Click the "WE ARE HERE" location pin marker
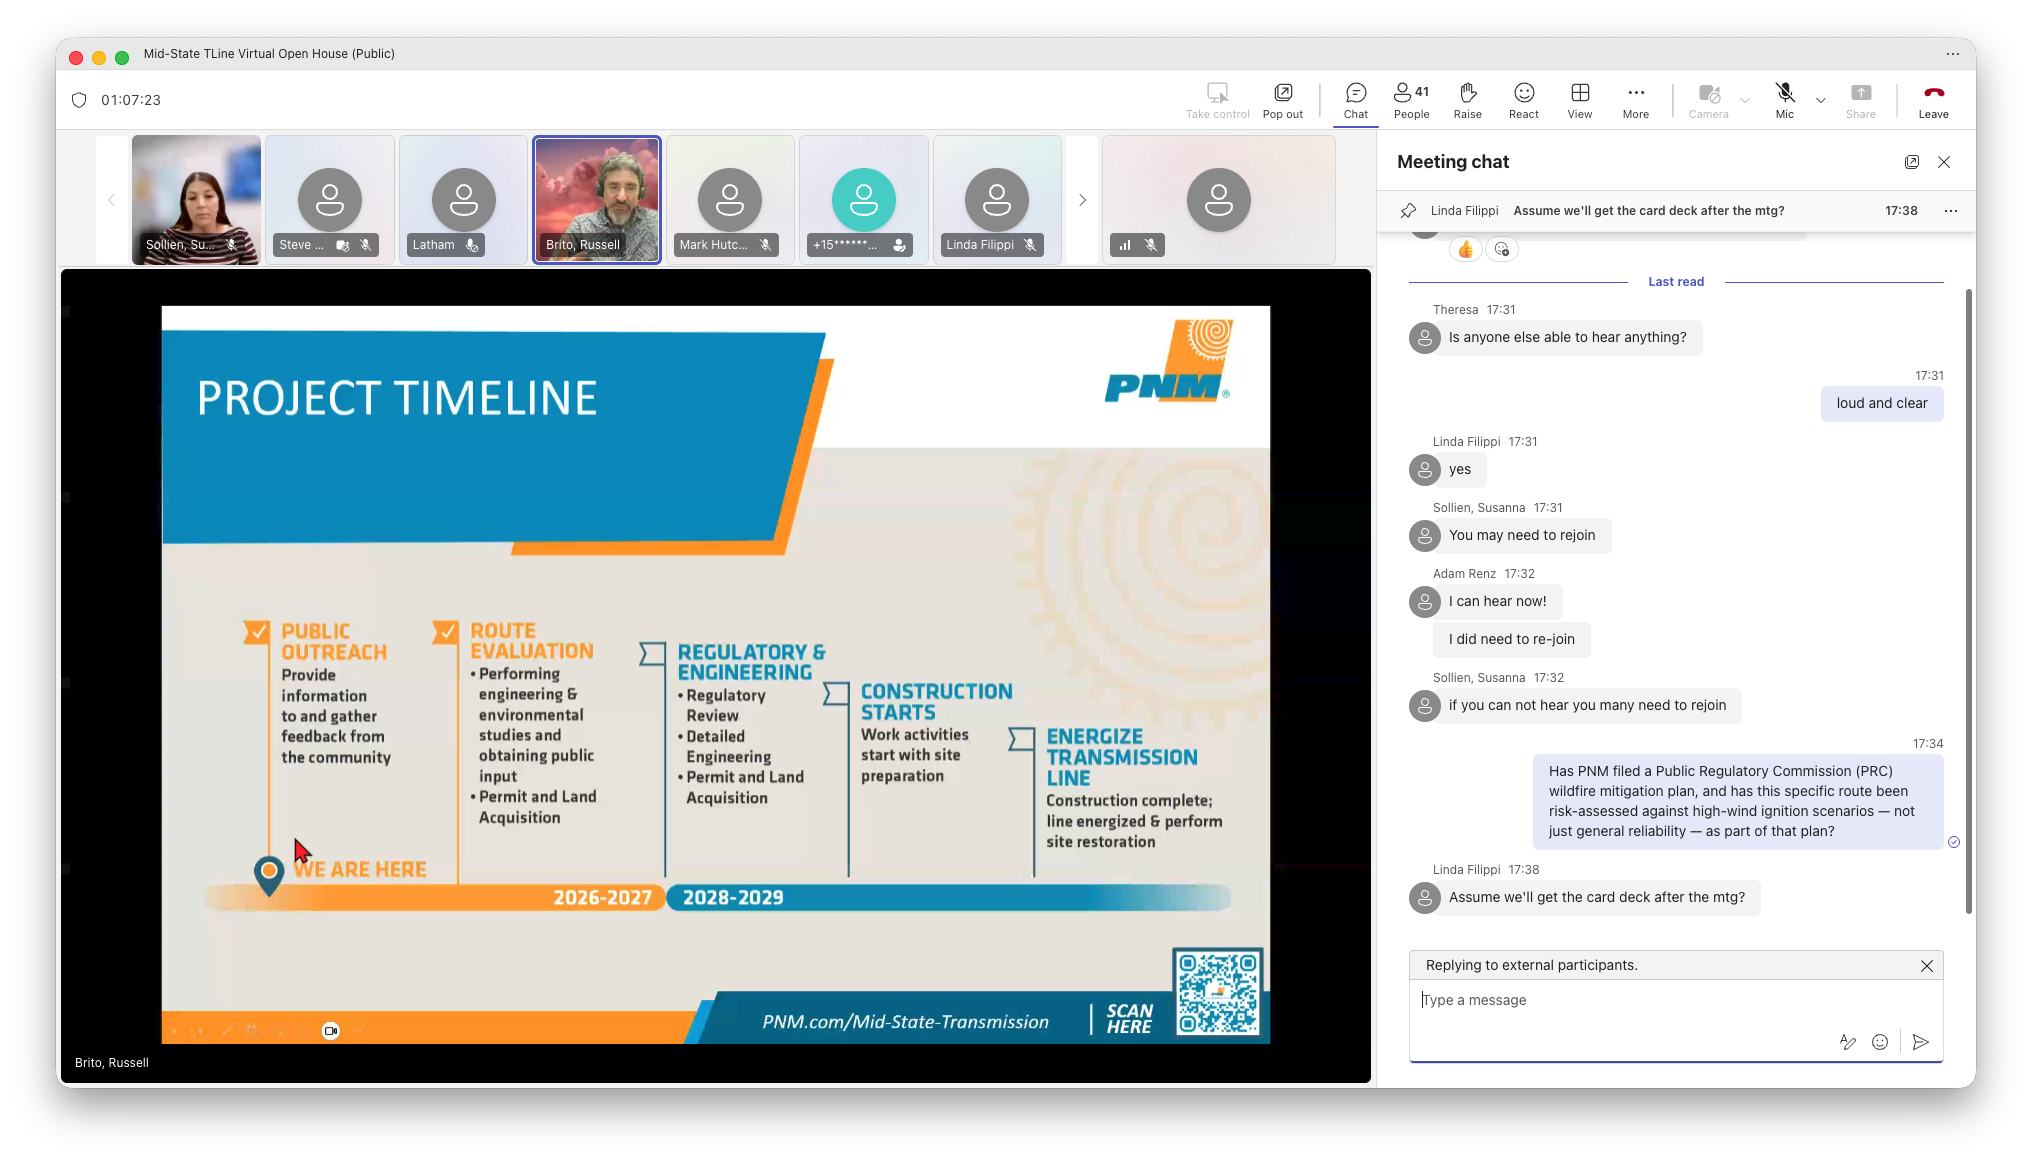 click(268, 875)
